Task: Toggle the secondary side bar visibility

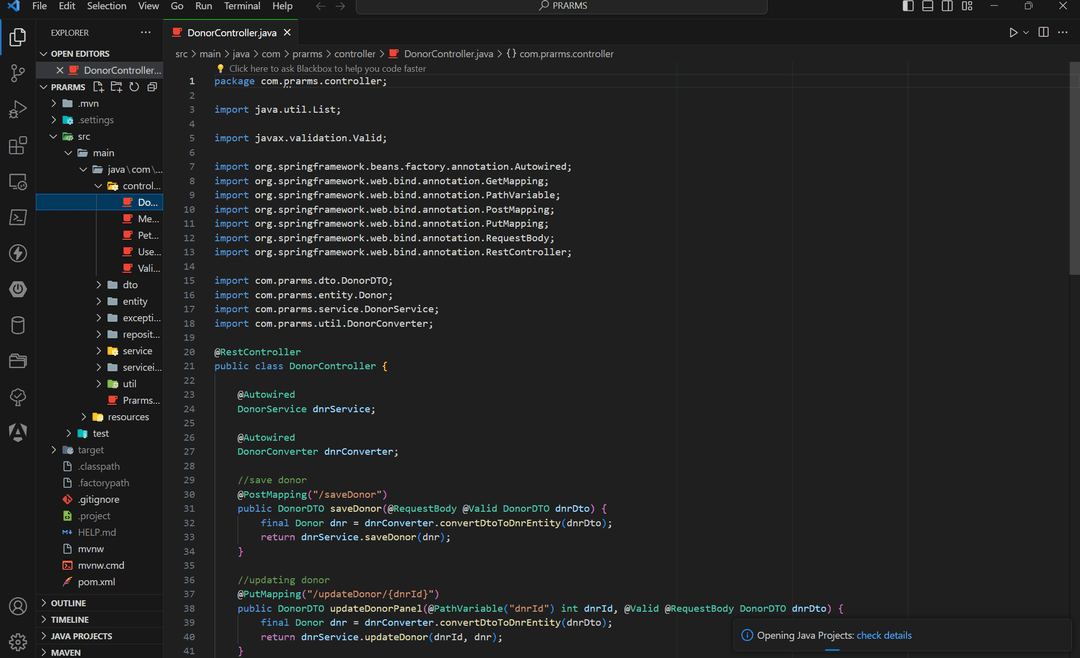Action: click(x=948, y=6)
